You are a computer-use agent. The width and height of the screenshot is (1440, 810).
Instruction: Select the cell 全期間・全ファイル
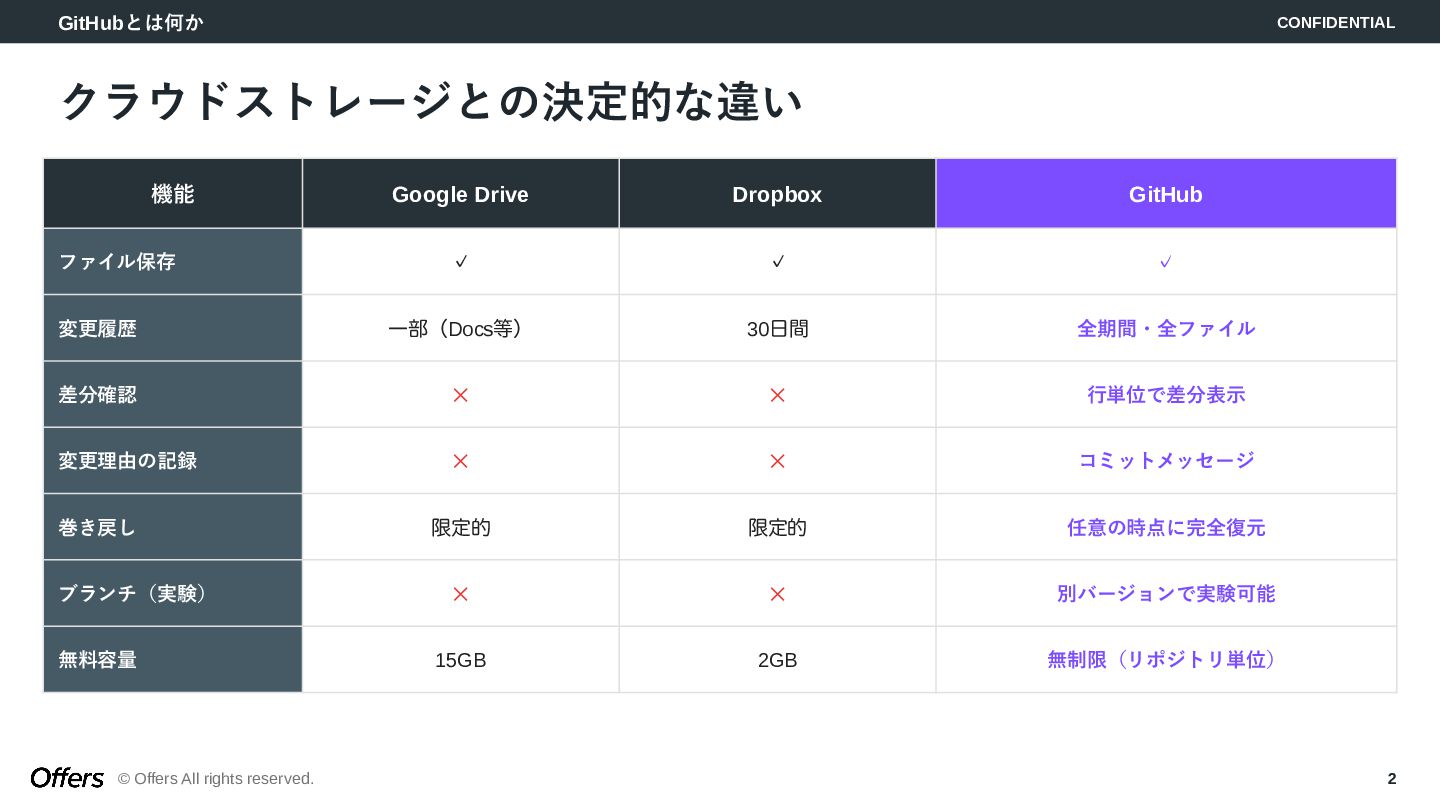click(x=1166, y=328)
